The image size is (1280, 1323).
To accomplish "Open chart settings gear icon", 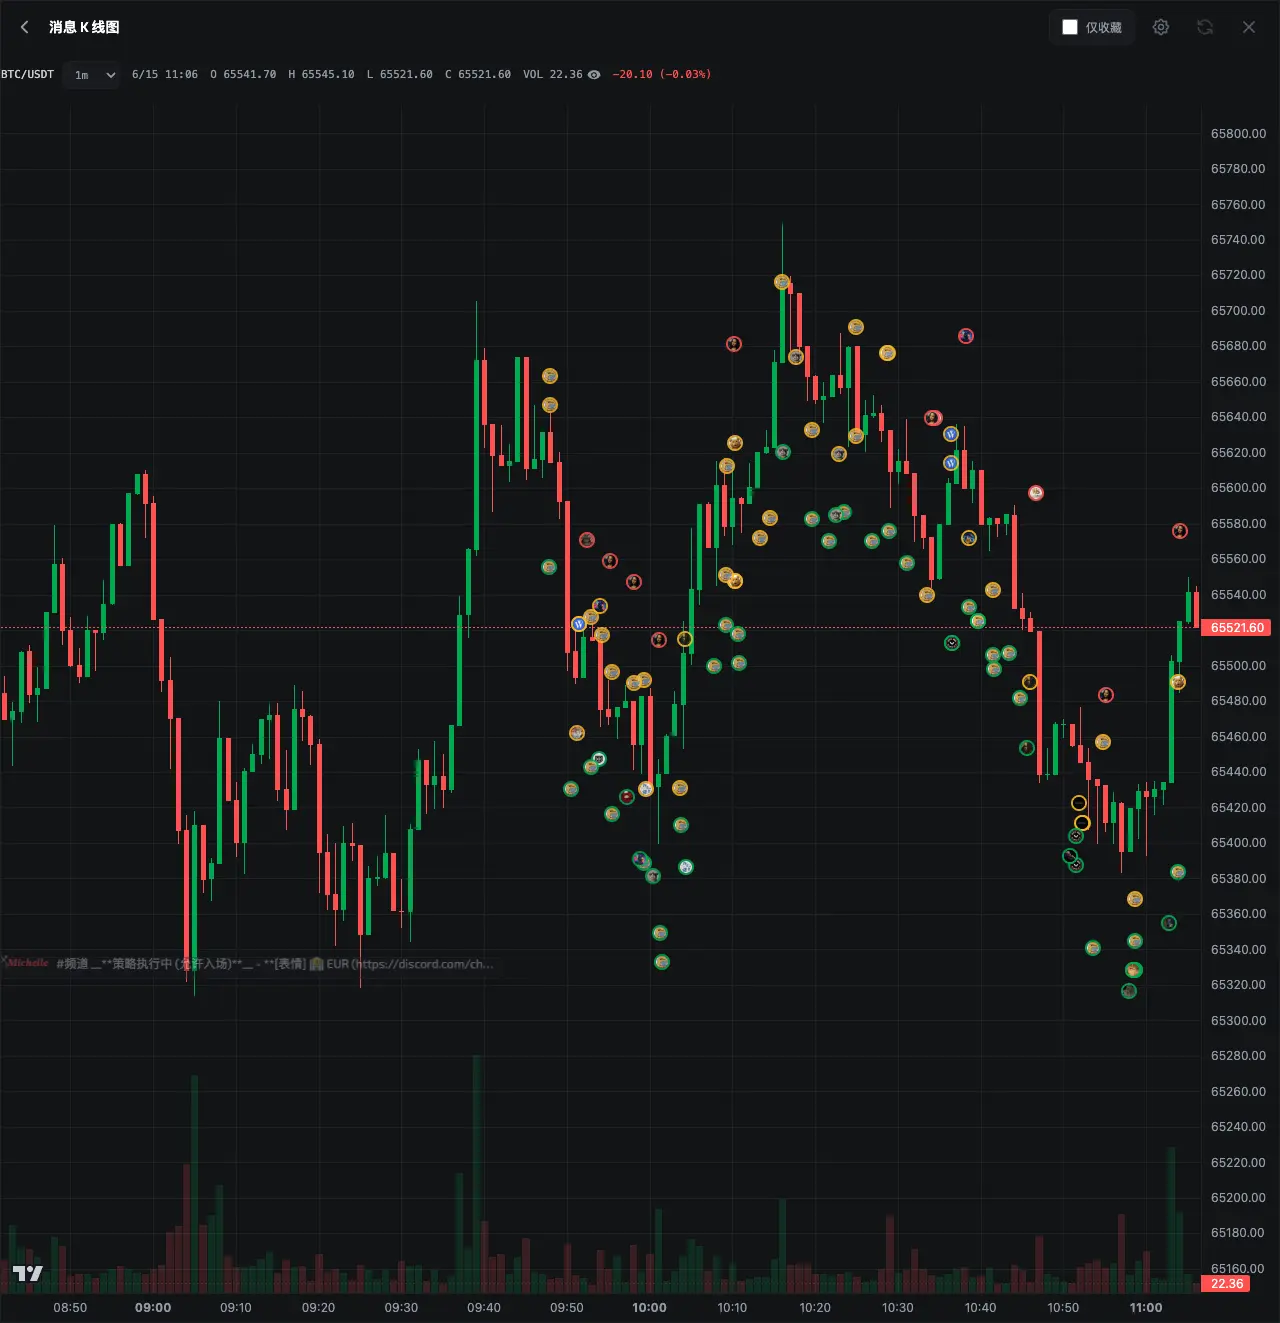I will tap(1161, 27).
